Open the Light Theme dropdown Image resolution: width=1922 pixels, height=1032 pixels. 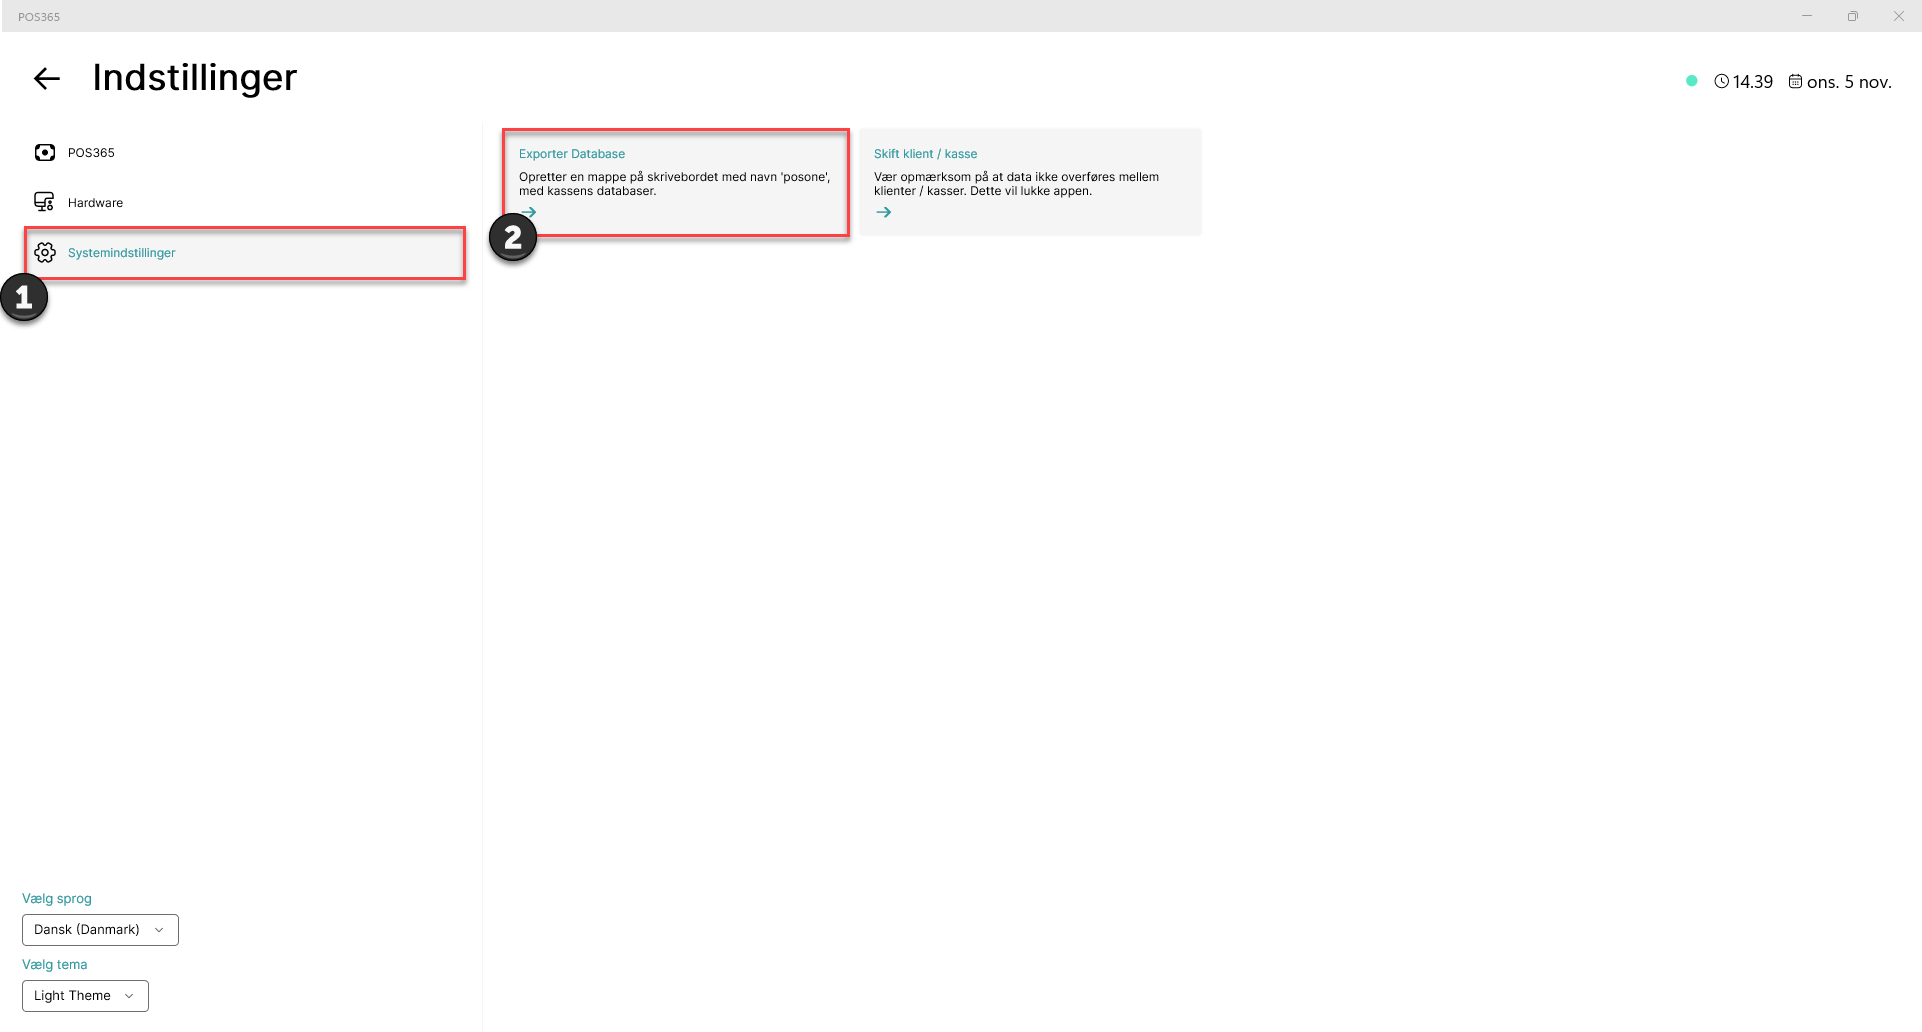coord(85,996)
